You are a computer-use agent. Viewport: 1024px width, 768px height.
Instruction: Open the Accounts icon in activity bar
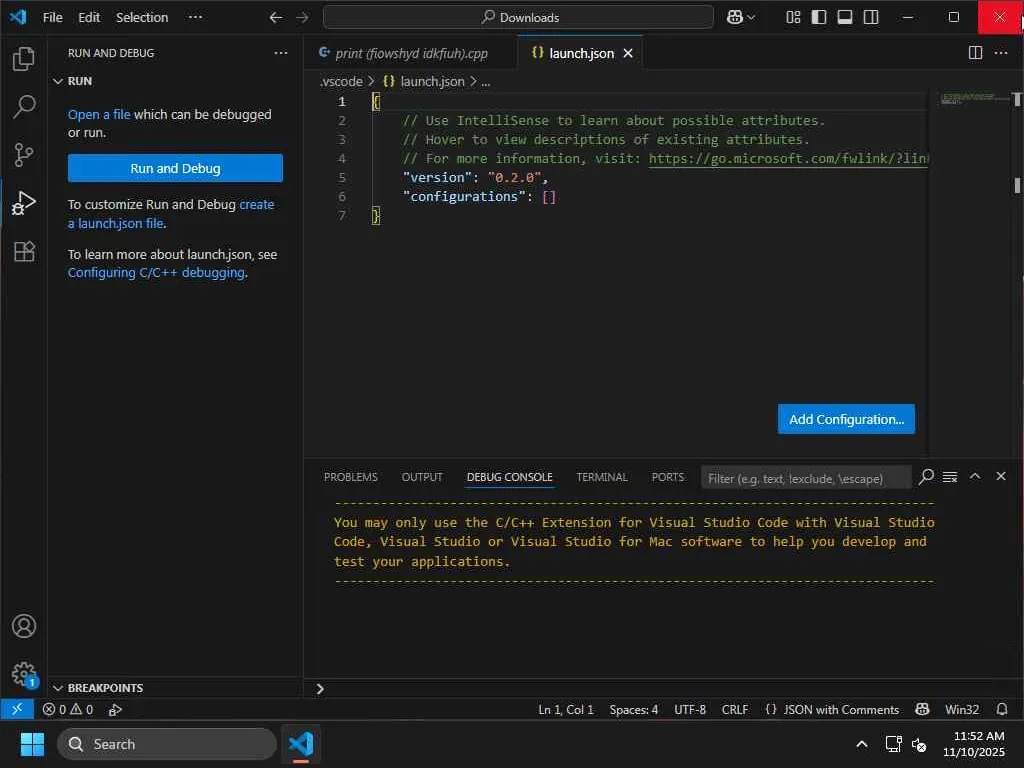pos(24,626)
